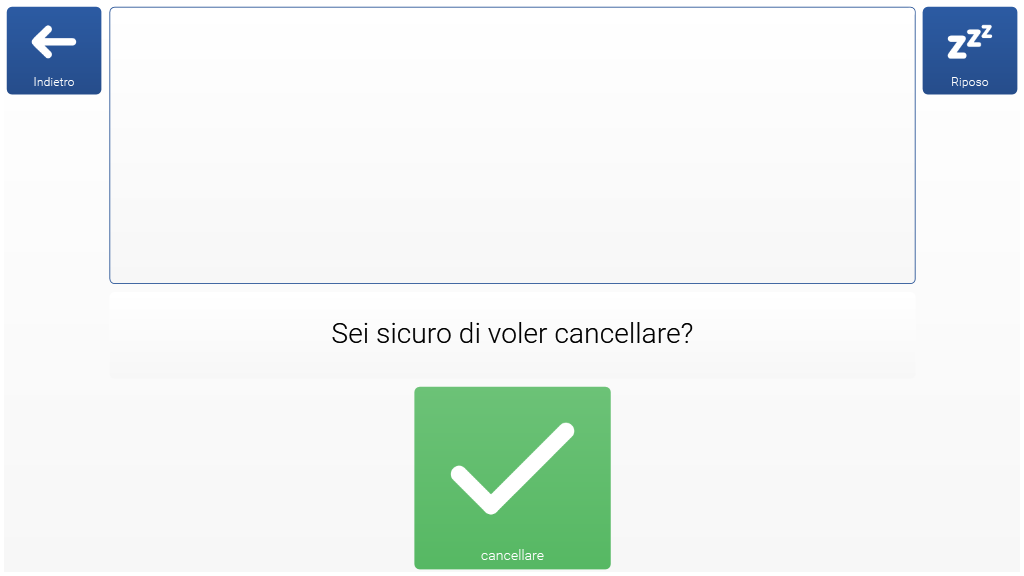Click the large white checkmark icon
This screenshot has height=576, width=1024.
coord(512,468)
